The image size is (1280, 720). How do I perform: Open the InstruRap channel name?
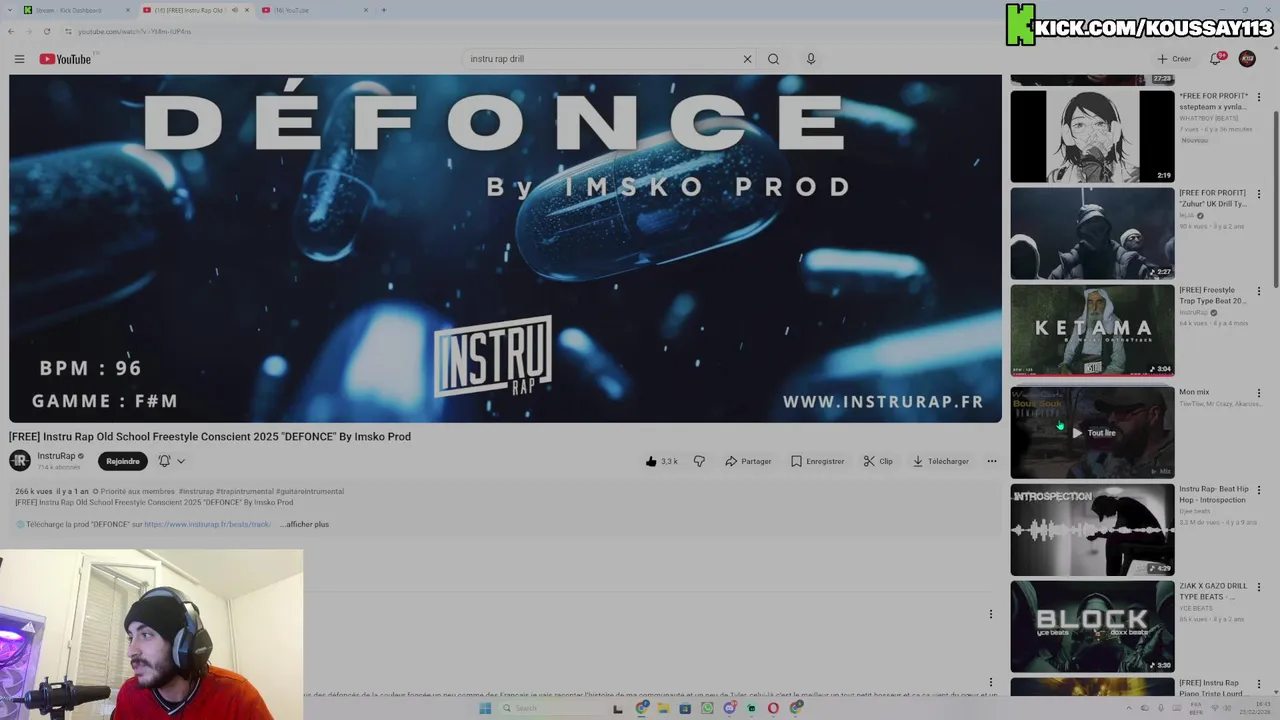point(57,456)
